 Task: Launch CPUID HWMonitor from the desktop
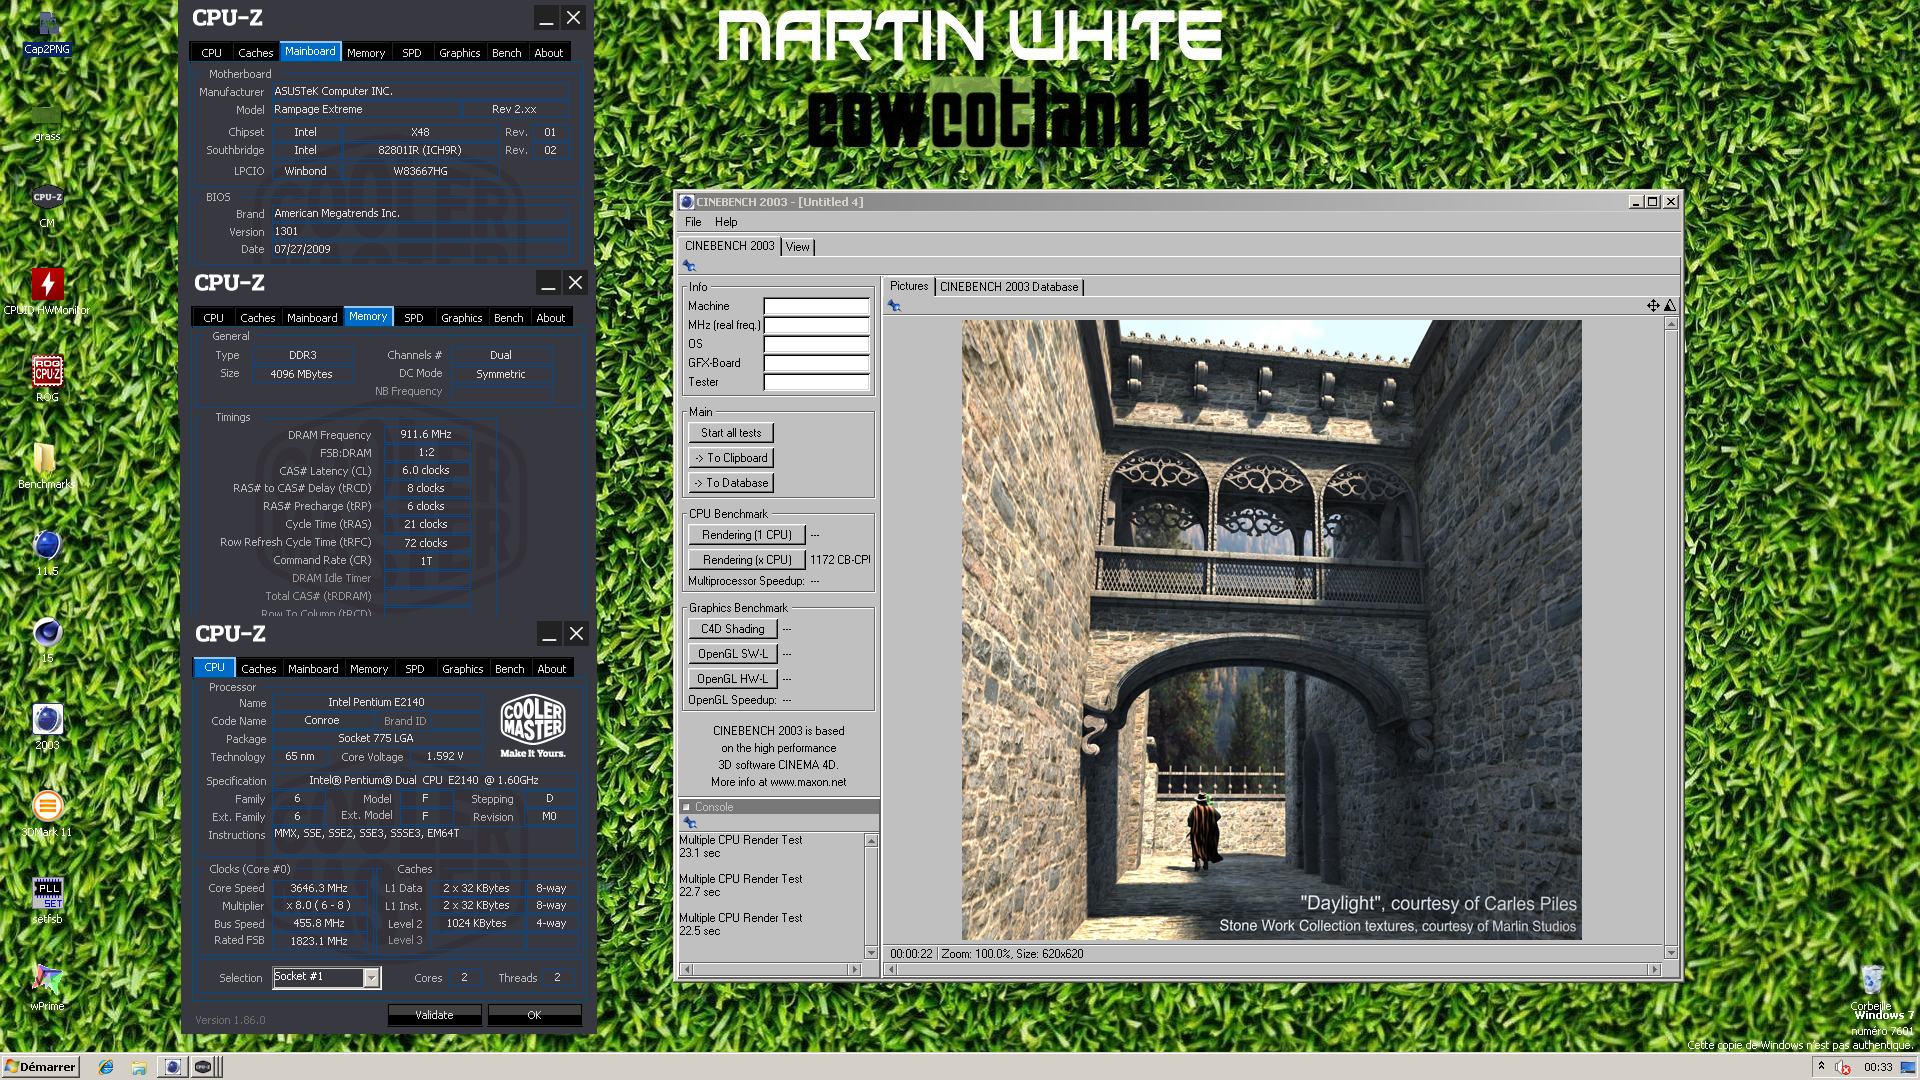tap(47, 291)
